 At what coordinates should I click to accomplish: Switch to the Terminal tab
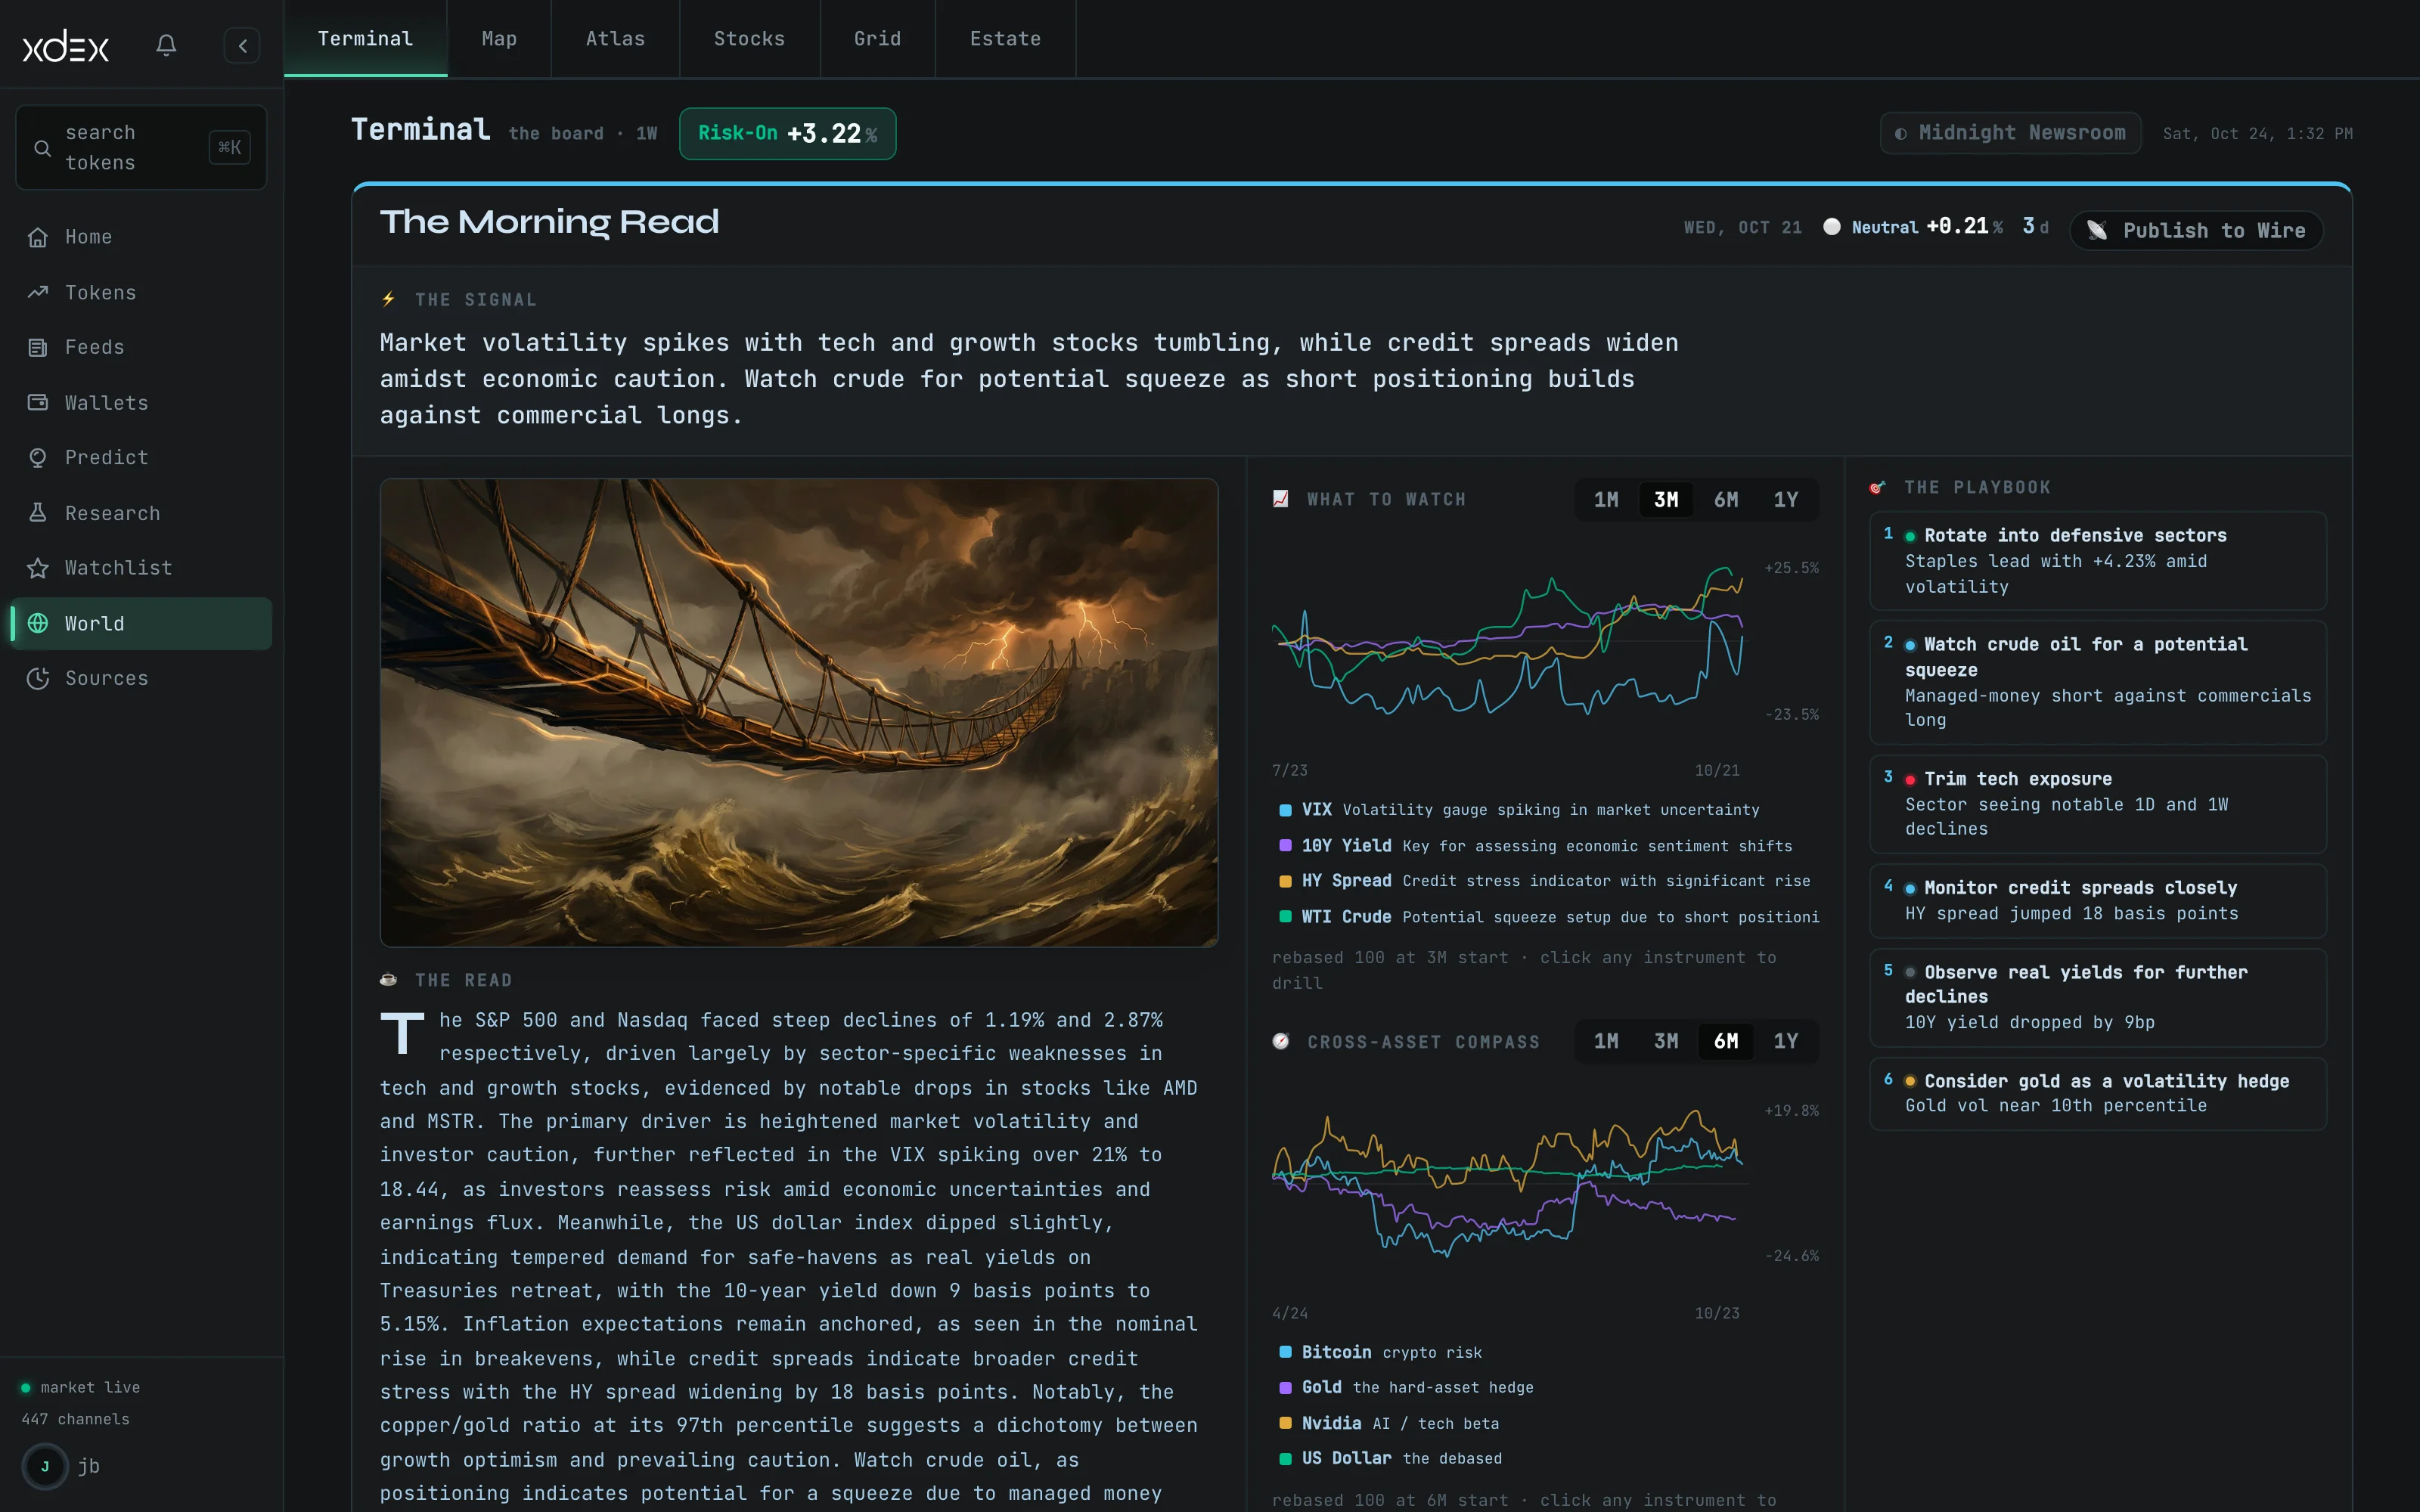click(x=365, y=39)
